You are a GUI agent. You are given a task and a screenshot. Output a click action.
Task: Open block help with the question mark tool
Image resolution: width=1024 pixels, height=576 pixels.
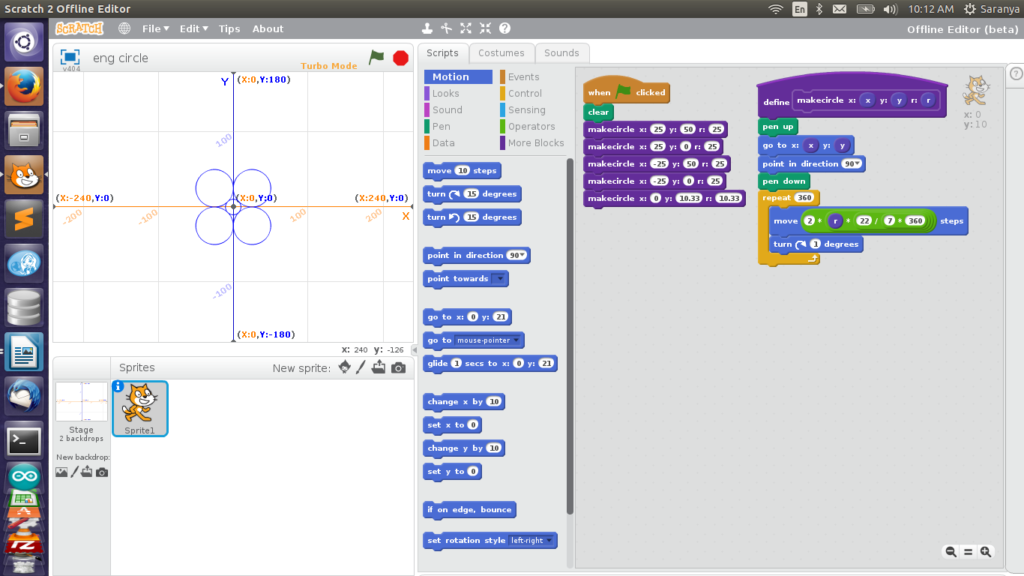[x=505, y=28]
